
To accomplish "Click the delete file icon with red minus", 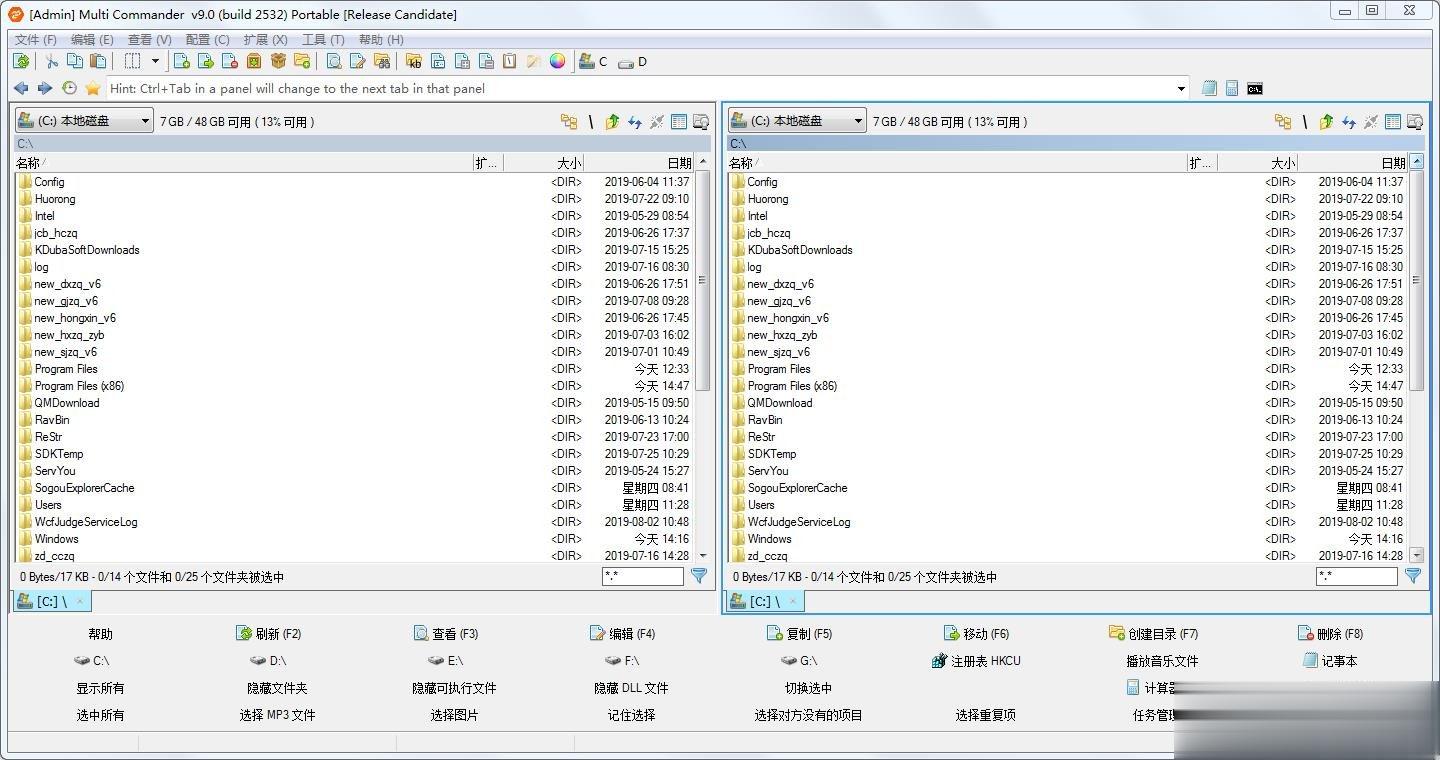I will (x=230, y=61).
